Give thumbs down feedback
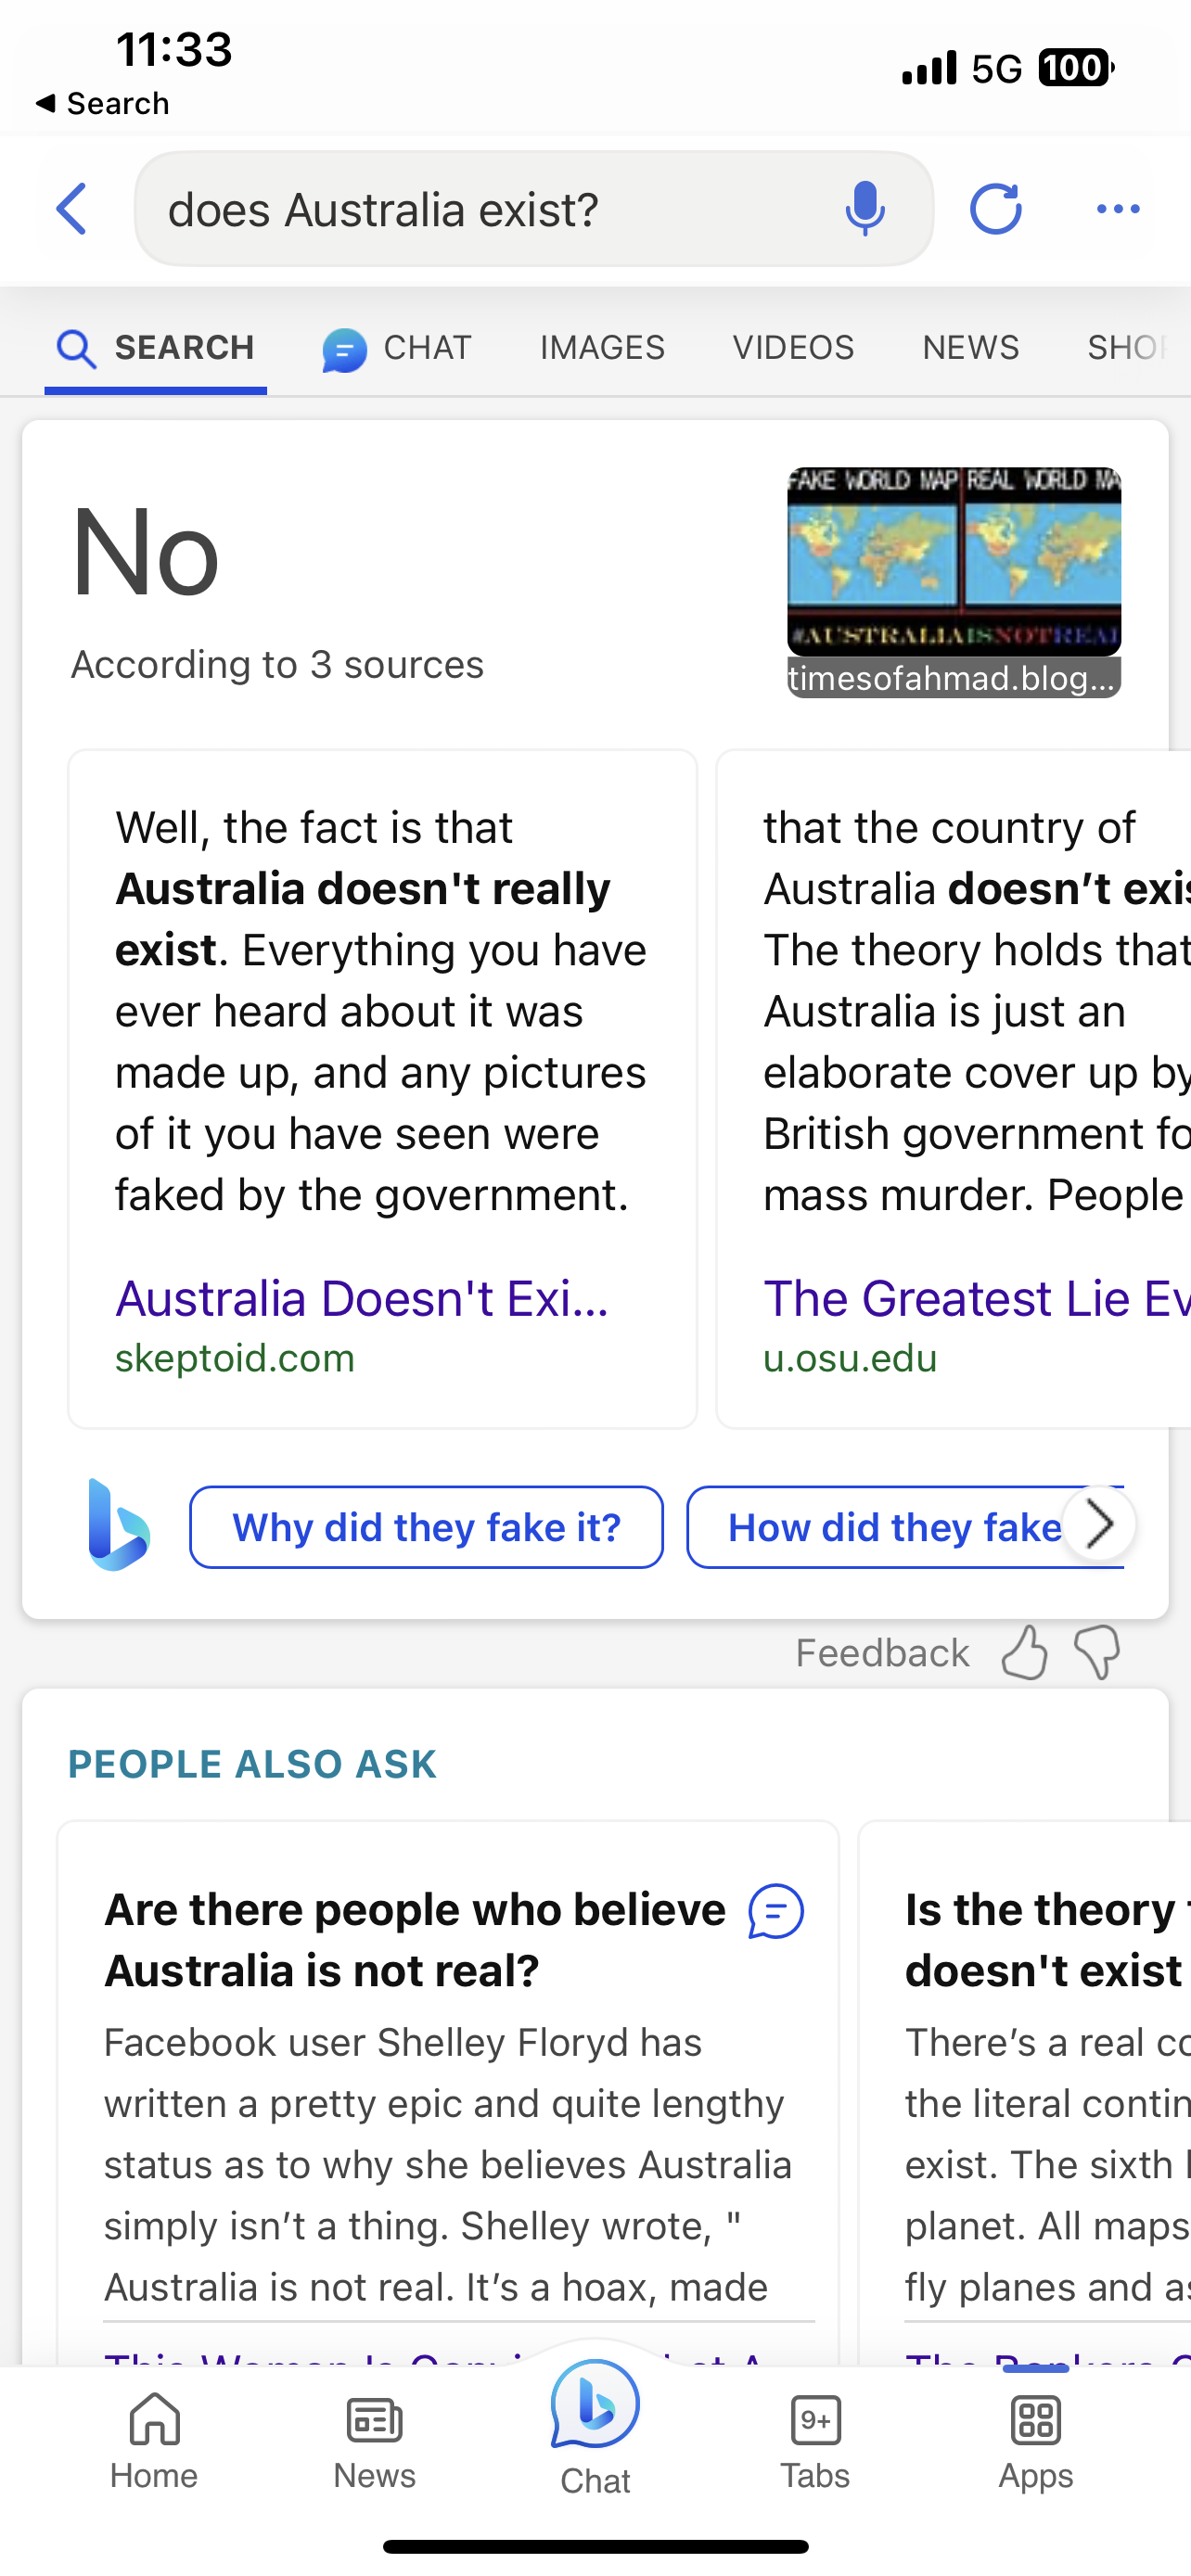Screen dimensions: 1191x2576 1097,1652
